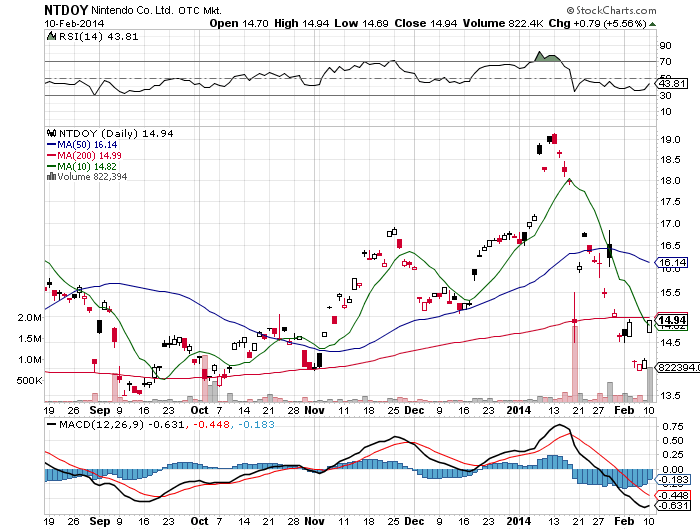The image size is (700, 530).
Task: Click the 'Volume 822,394' legend entry
Action: click(92, 177)
